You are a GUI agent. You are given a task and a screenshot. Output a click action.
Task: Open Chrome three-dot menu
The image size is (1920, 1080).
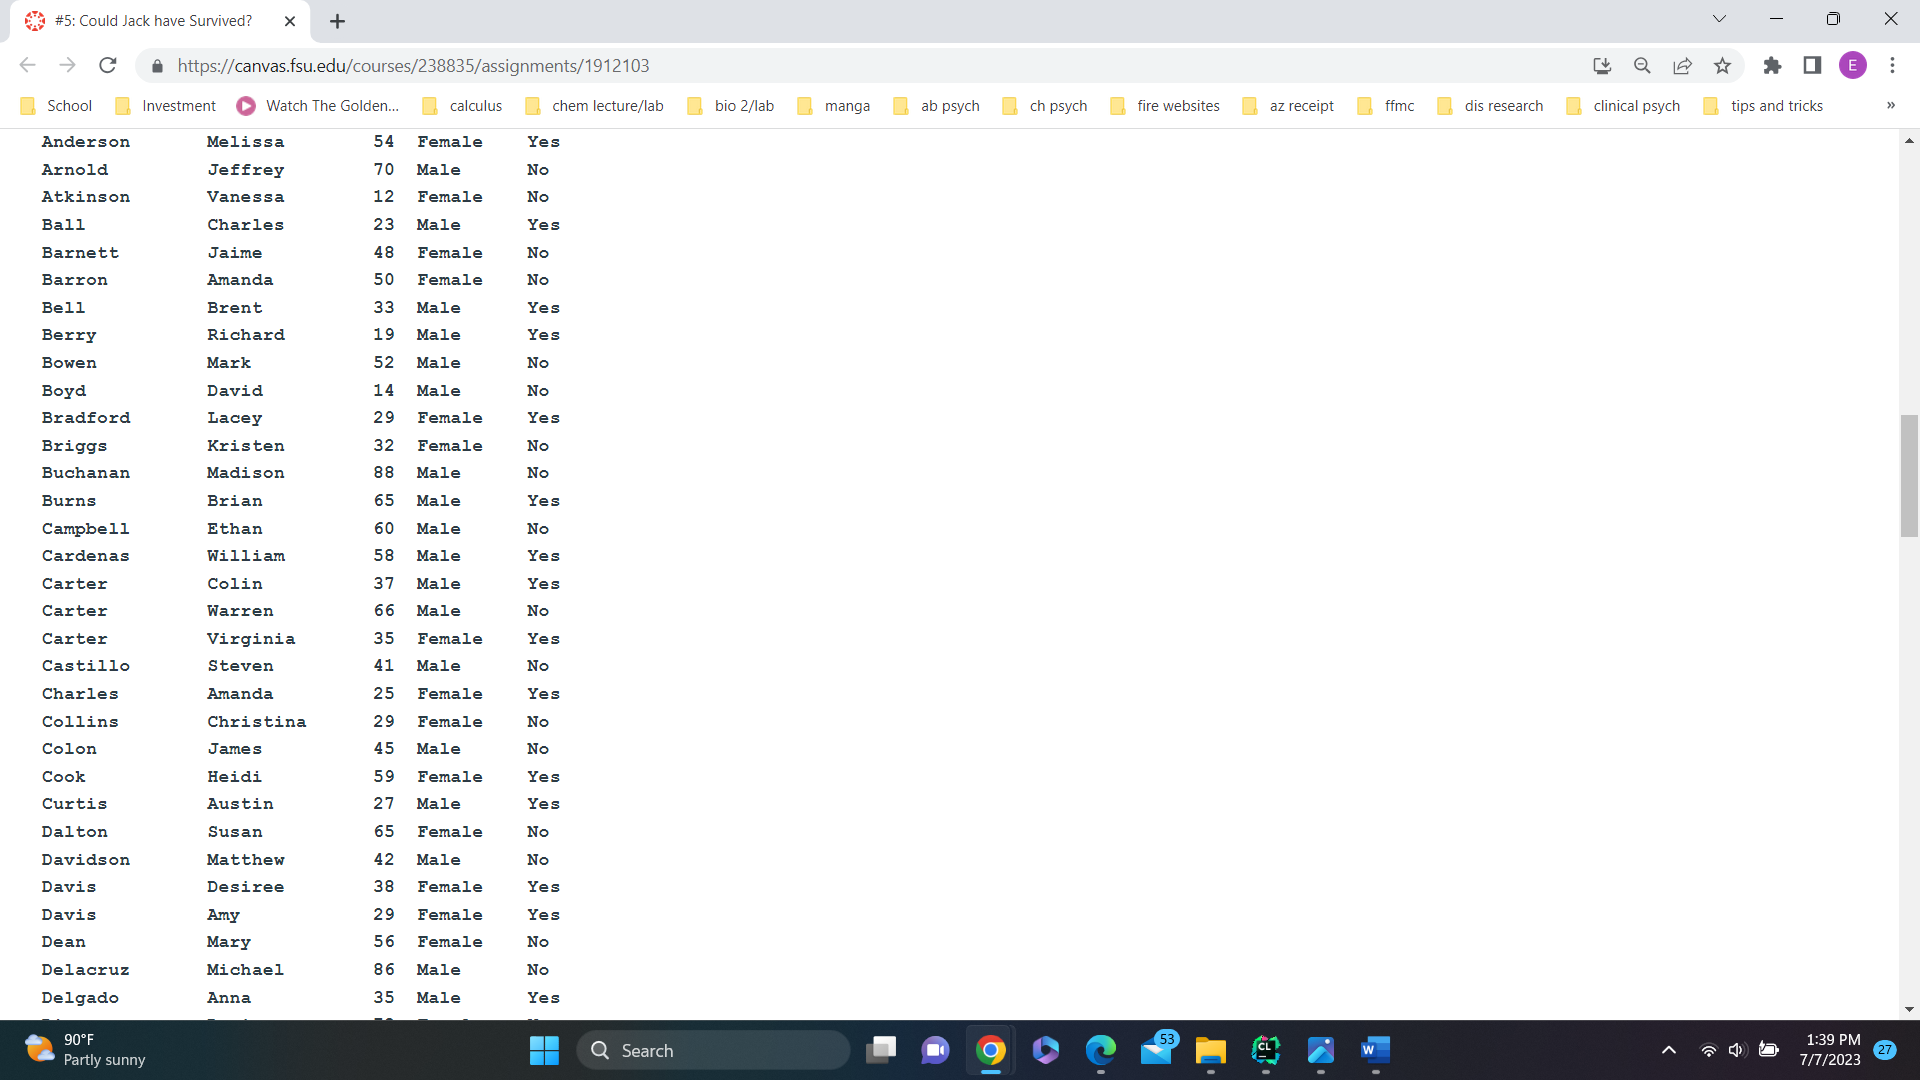[x=1892, y=66]
